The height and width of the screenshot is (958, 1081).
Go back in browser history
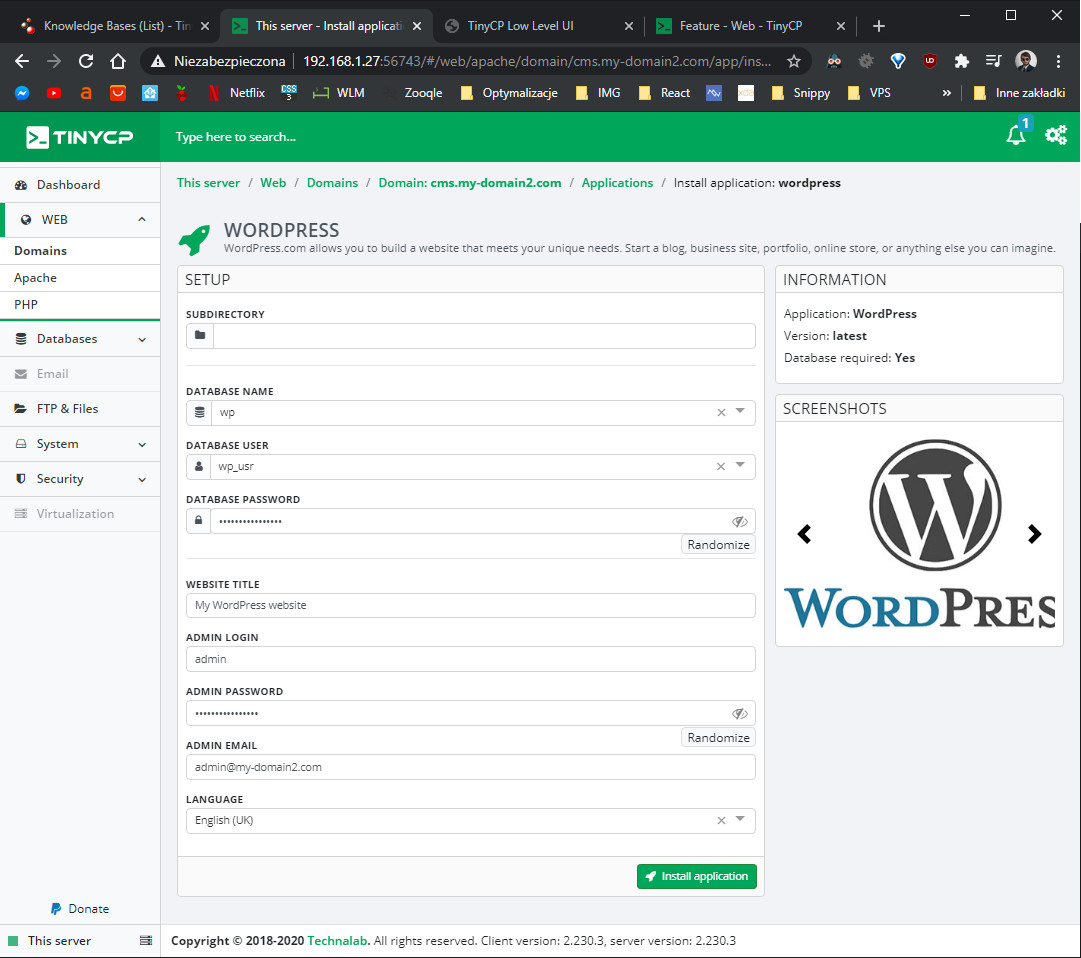pyautogui.click(x=22, y=61)
